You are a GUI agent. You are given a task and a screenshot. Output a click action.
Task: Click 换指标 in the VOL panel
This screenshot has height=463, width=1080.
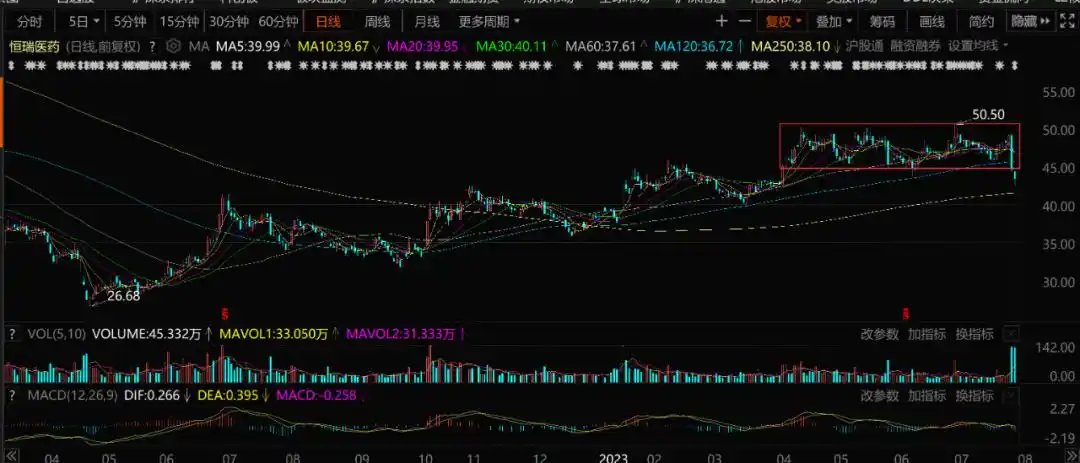coord(975,335)
